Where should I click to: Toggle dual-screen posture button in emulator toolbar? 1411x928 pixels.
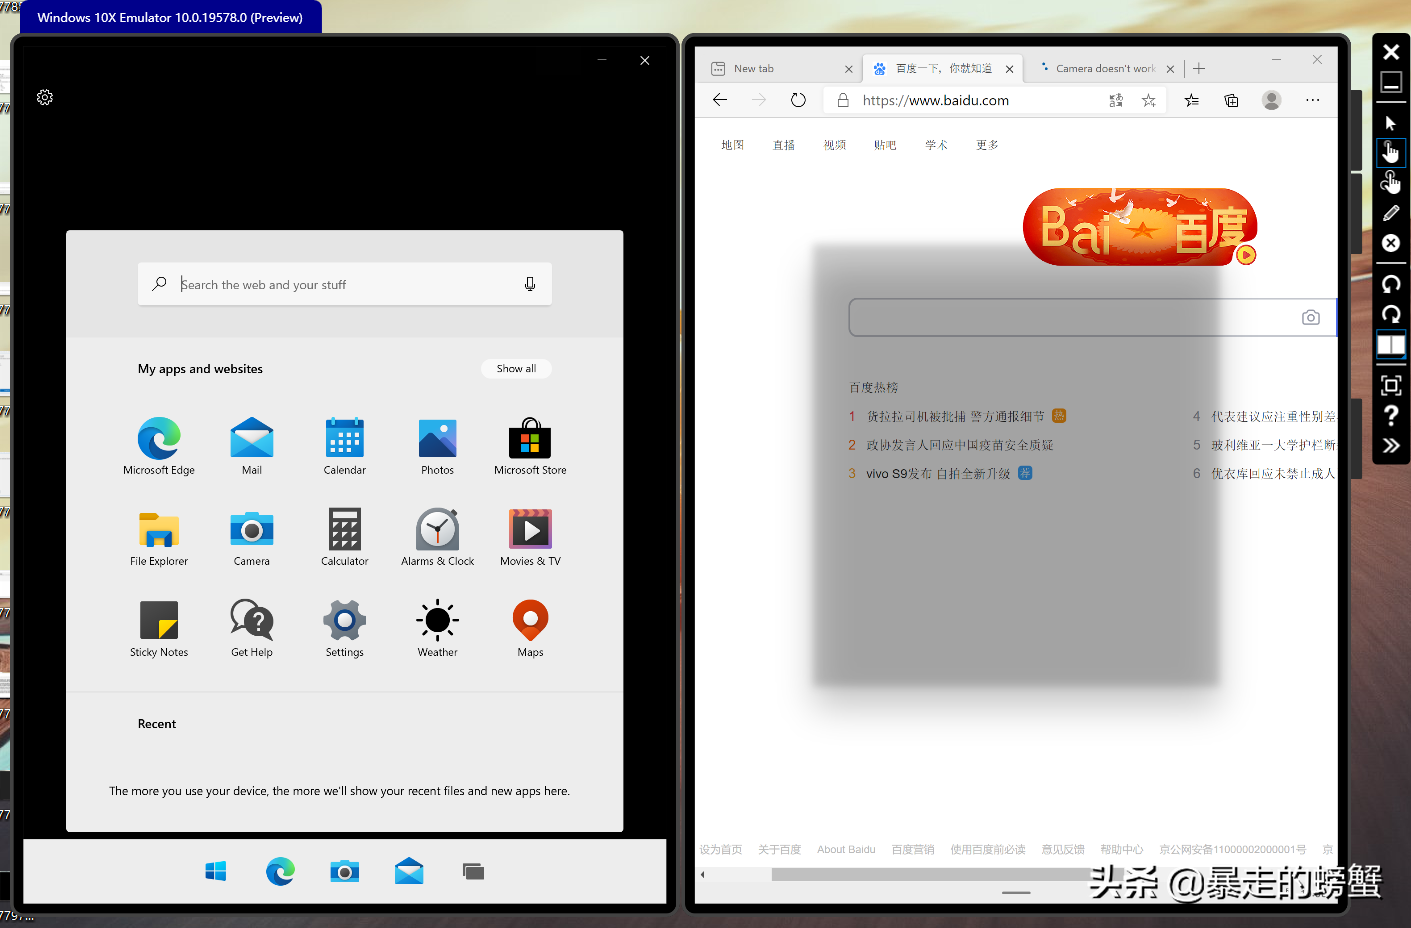click(1391, 345)
